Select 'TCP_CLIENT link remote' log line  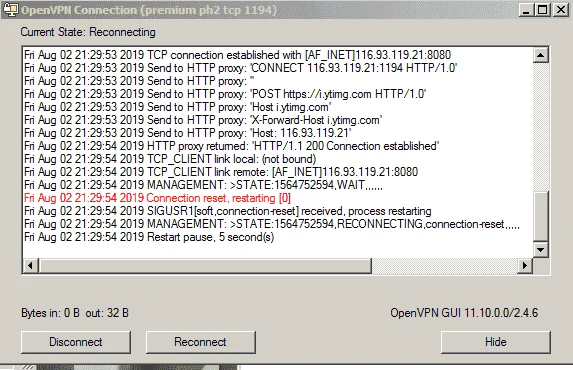(x=221, y=172)
